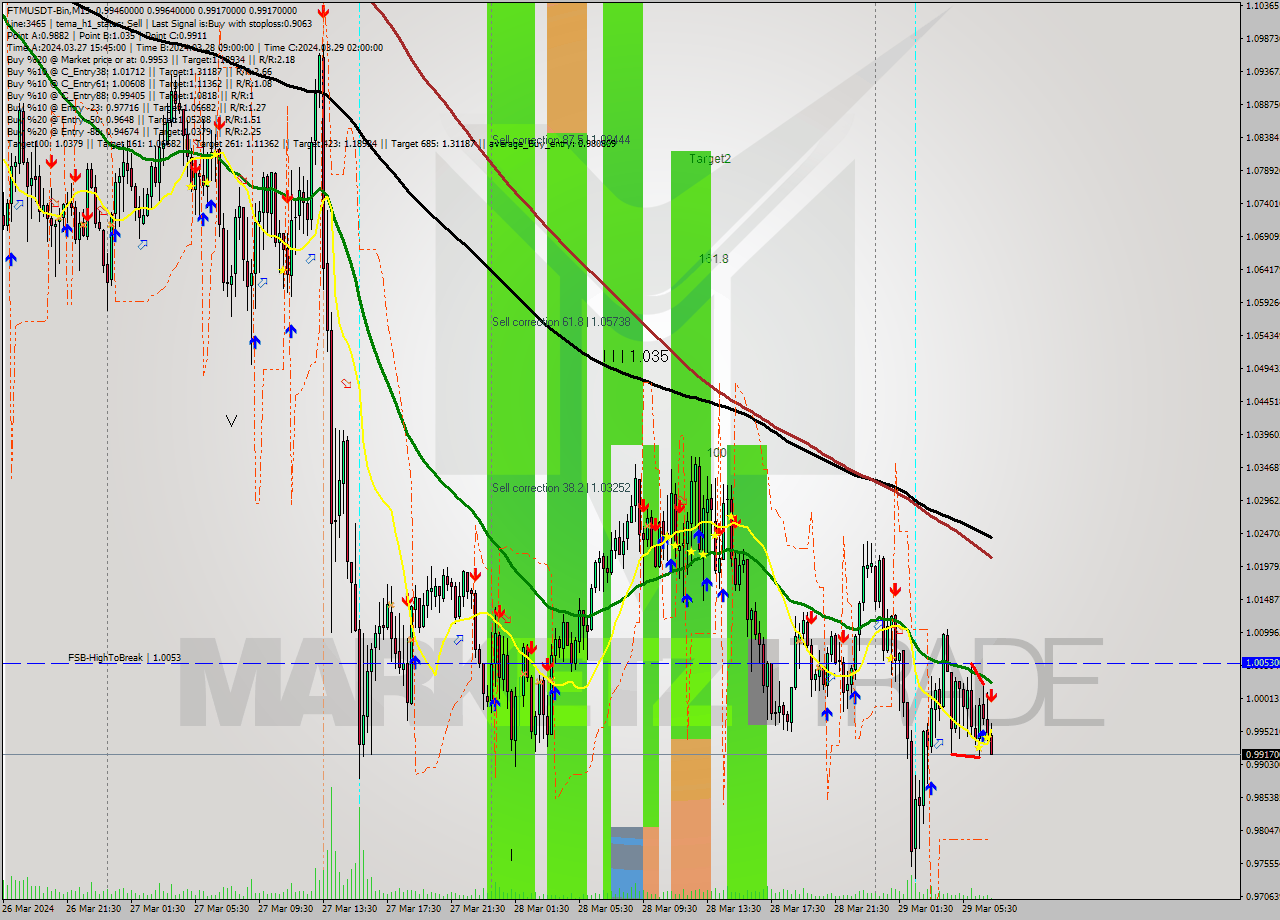Select the 1.0247 price scale value
This screenshot has width=1280, height=920.
(x=1262, y=534)
